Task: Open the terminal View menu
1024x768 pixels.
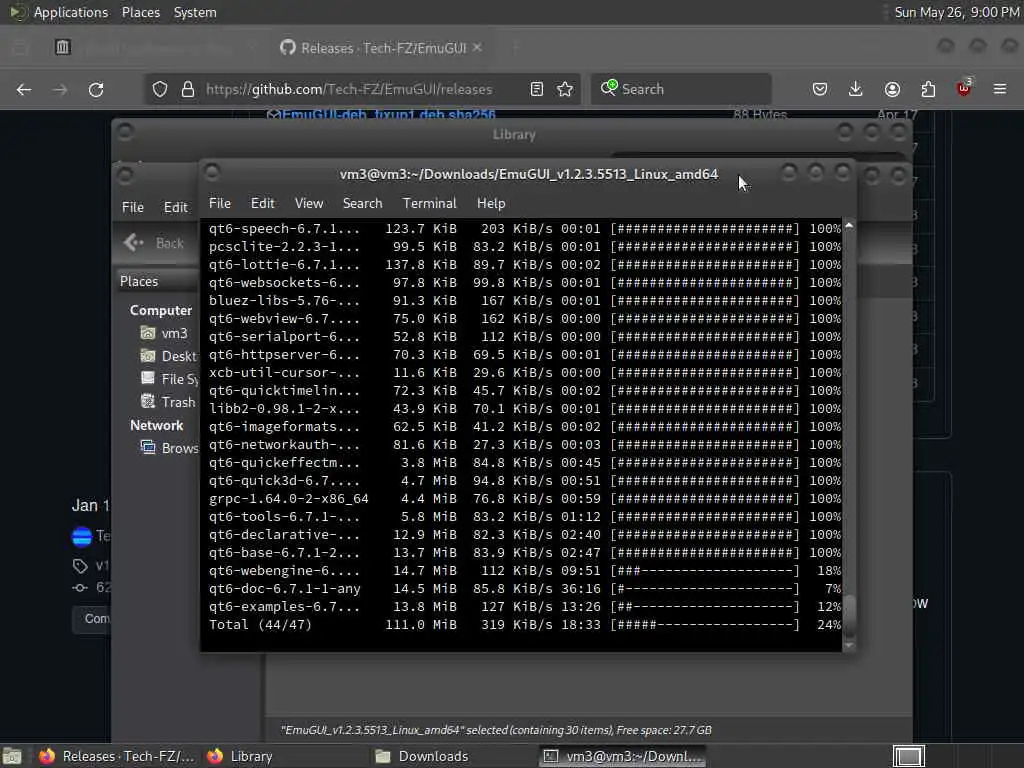Action: tap(309, 203)
